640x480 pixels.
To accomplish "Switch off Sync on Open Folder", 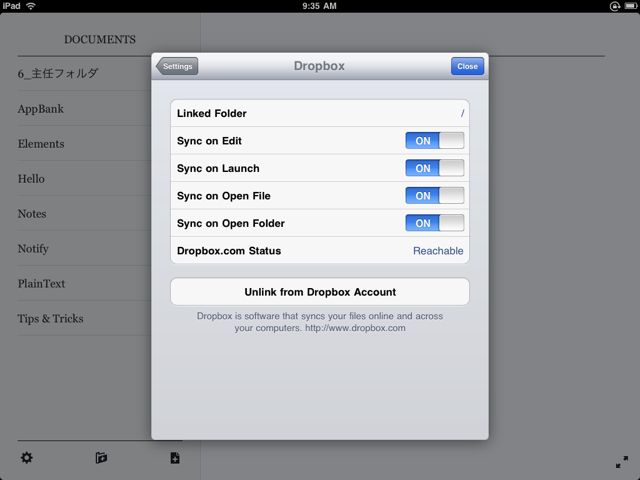I will point(435,223).
